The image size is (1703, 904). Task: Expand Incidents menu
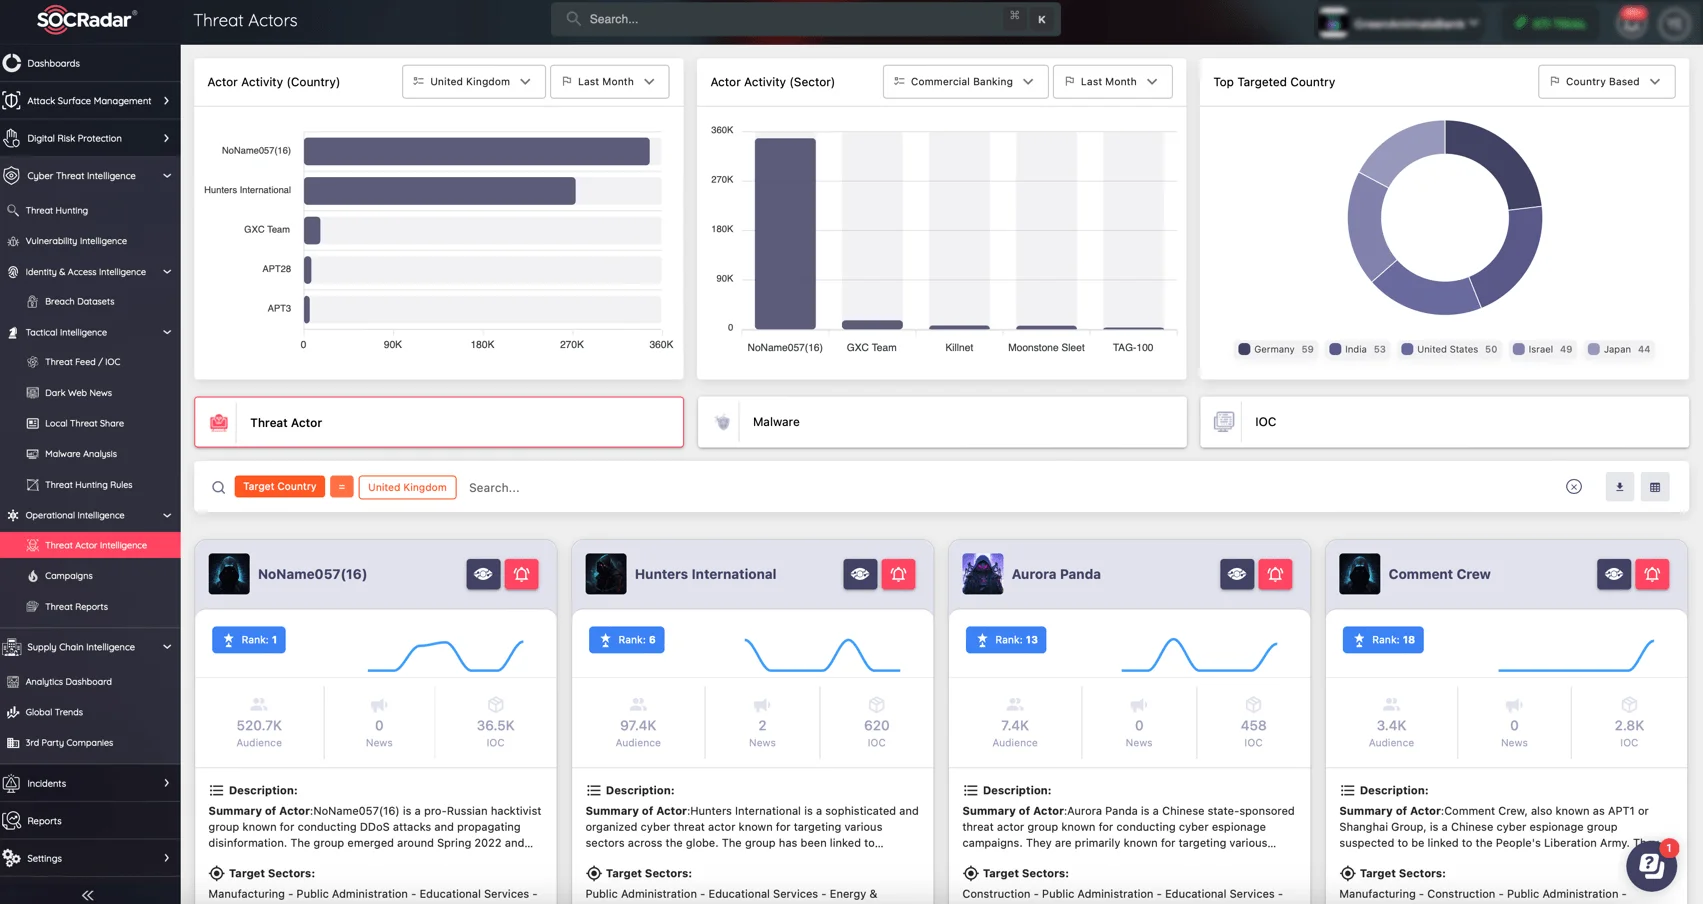tap(90, 783)
